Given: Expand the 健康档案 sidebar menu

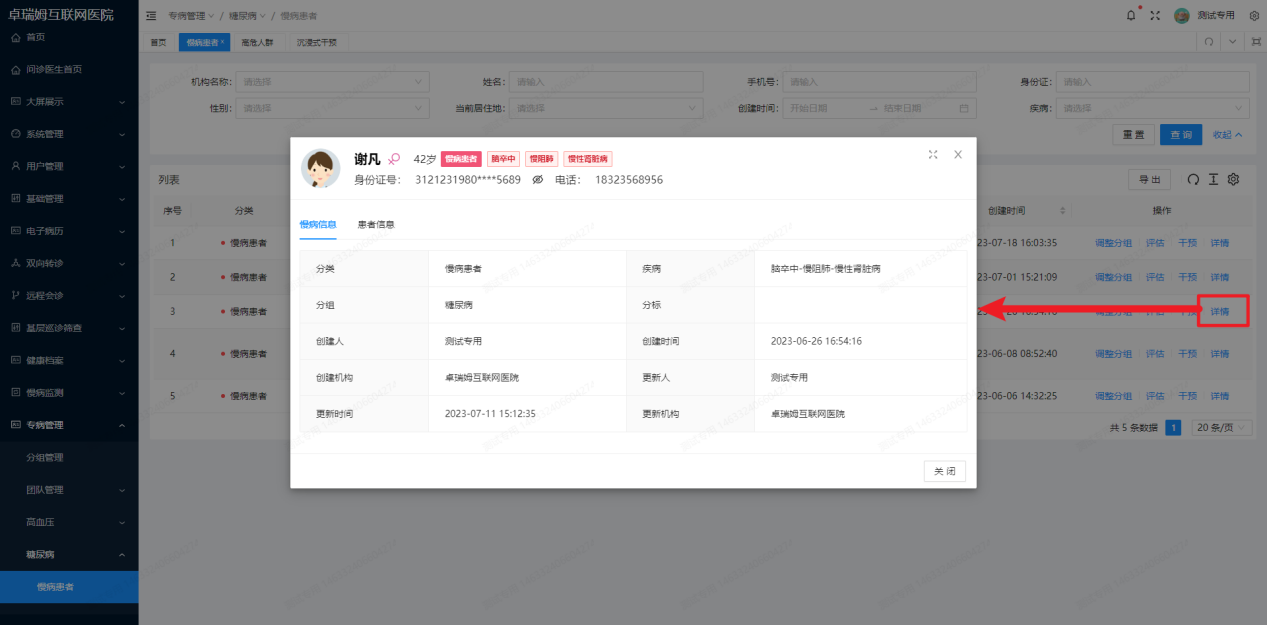Looking at the screenshot, I should [x=69, y=360].
